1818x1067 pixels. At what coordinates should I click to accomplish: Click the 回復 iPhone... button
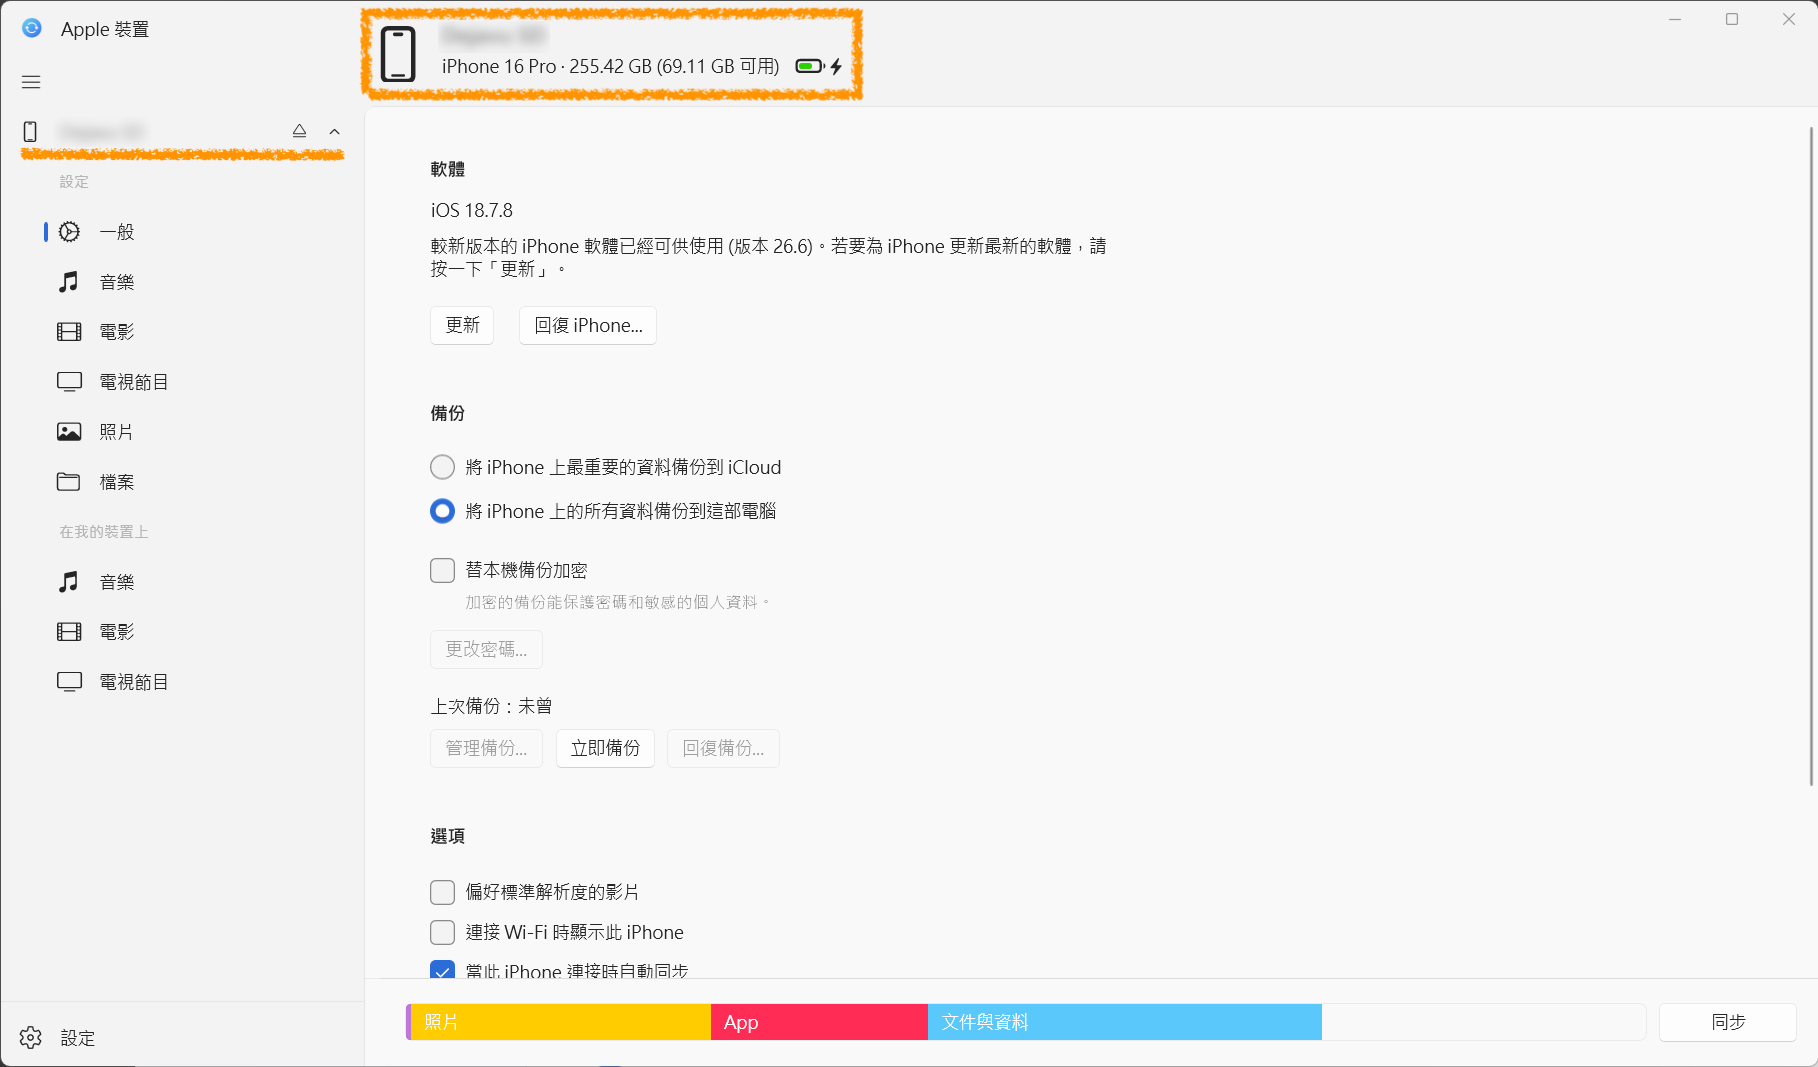(x=588, y=326)
